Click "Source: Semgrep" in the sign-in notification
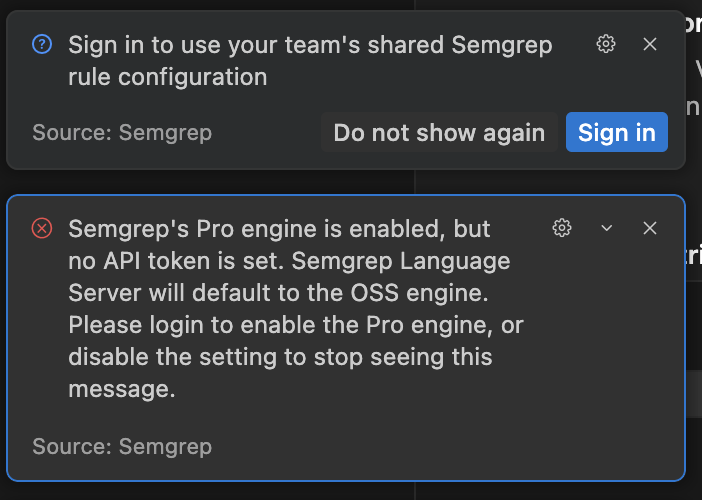 pyautogui.click(x=122, y=133)
